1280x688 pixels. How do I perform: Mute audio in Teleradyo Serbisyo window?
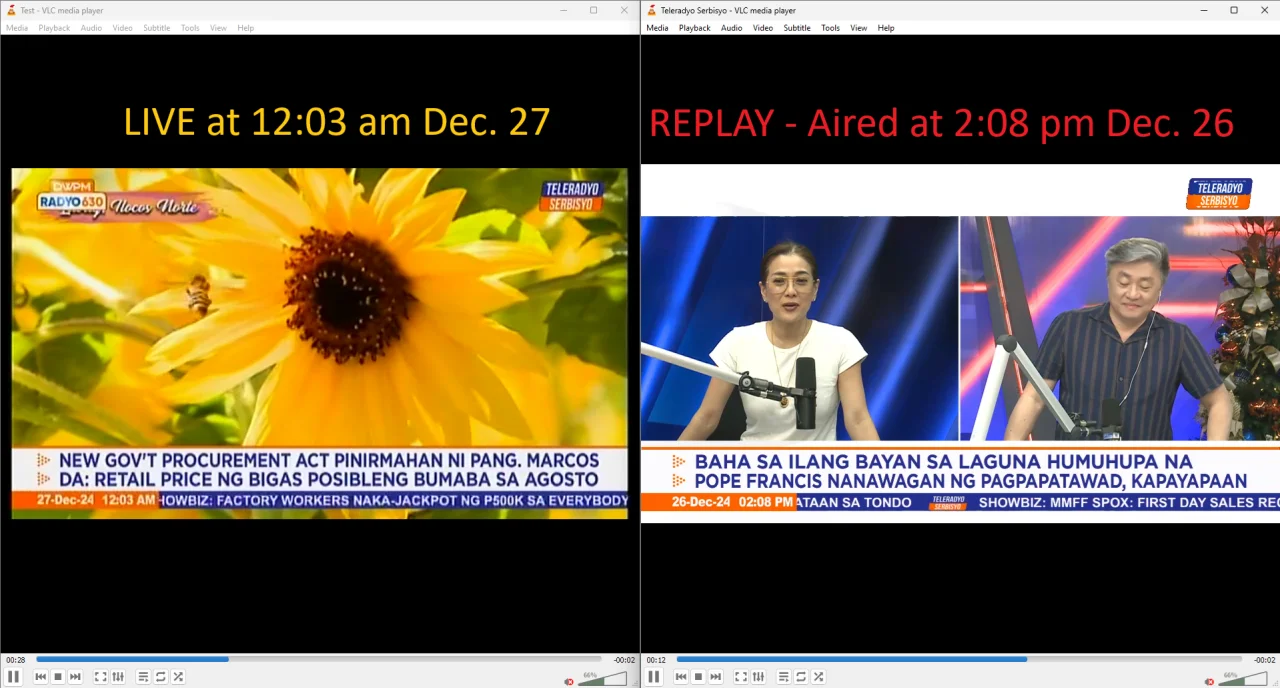(1209, 681)
